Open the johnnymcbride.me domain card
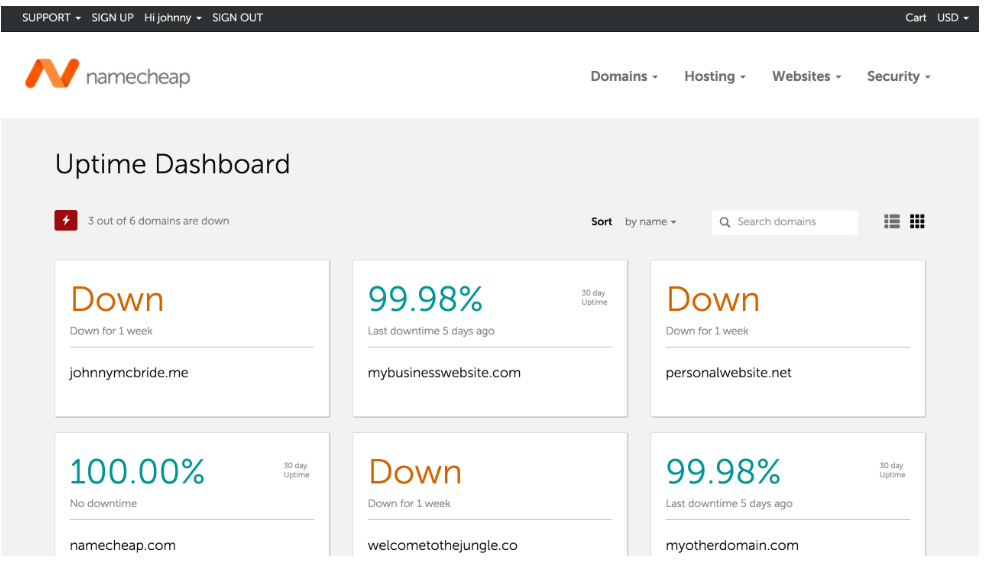This screenshot has height=576, width=987. 192,338
